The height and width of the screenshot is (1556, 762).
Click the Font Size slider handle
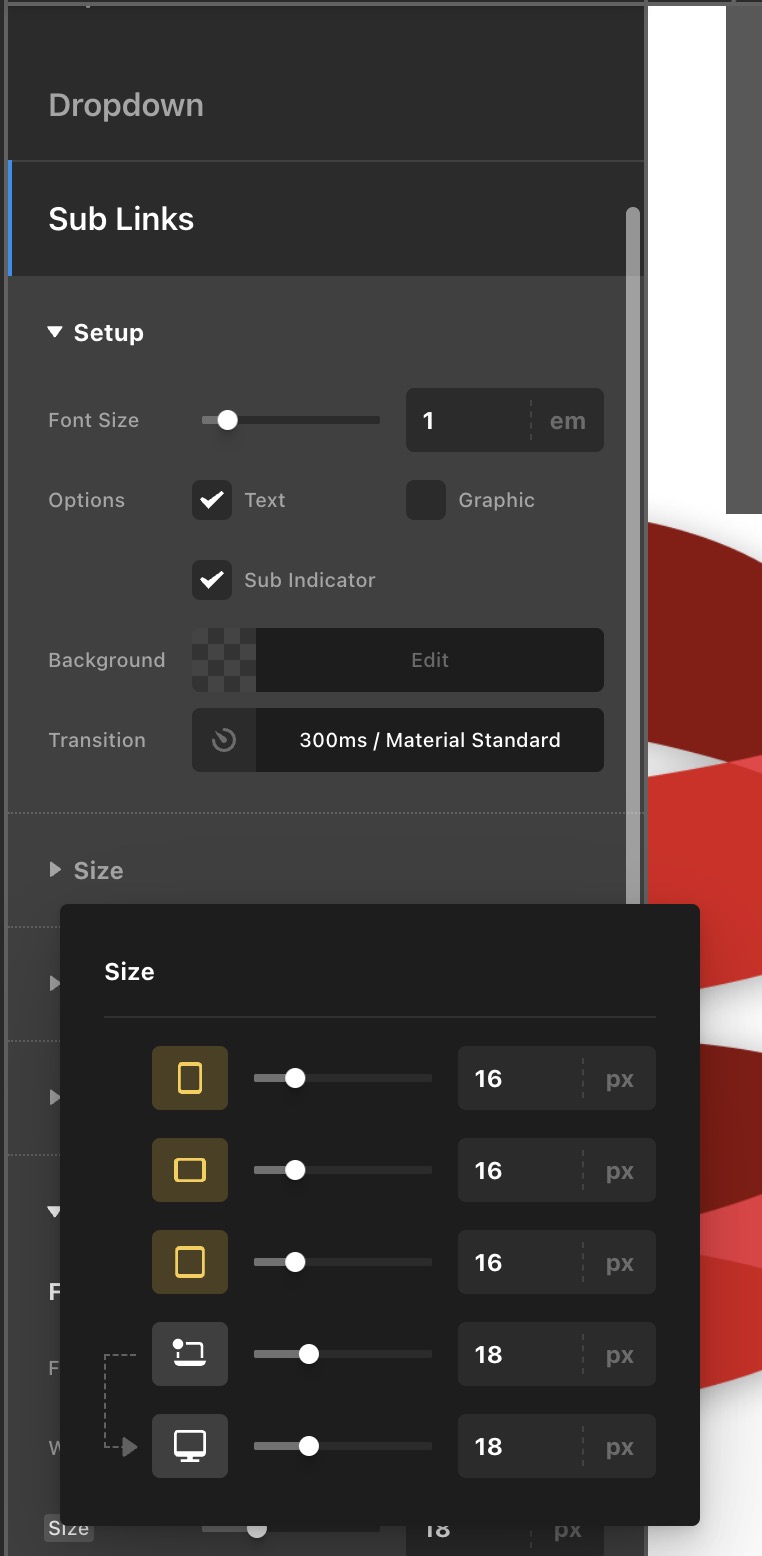tap(227, 420)
